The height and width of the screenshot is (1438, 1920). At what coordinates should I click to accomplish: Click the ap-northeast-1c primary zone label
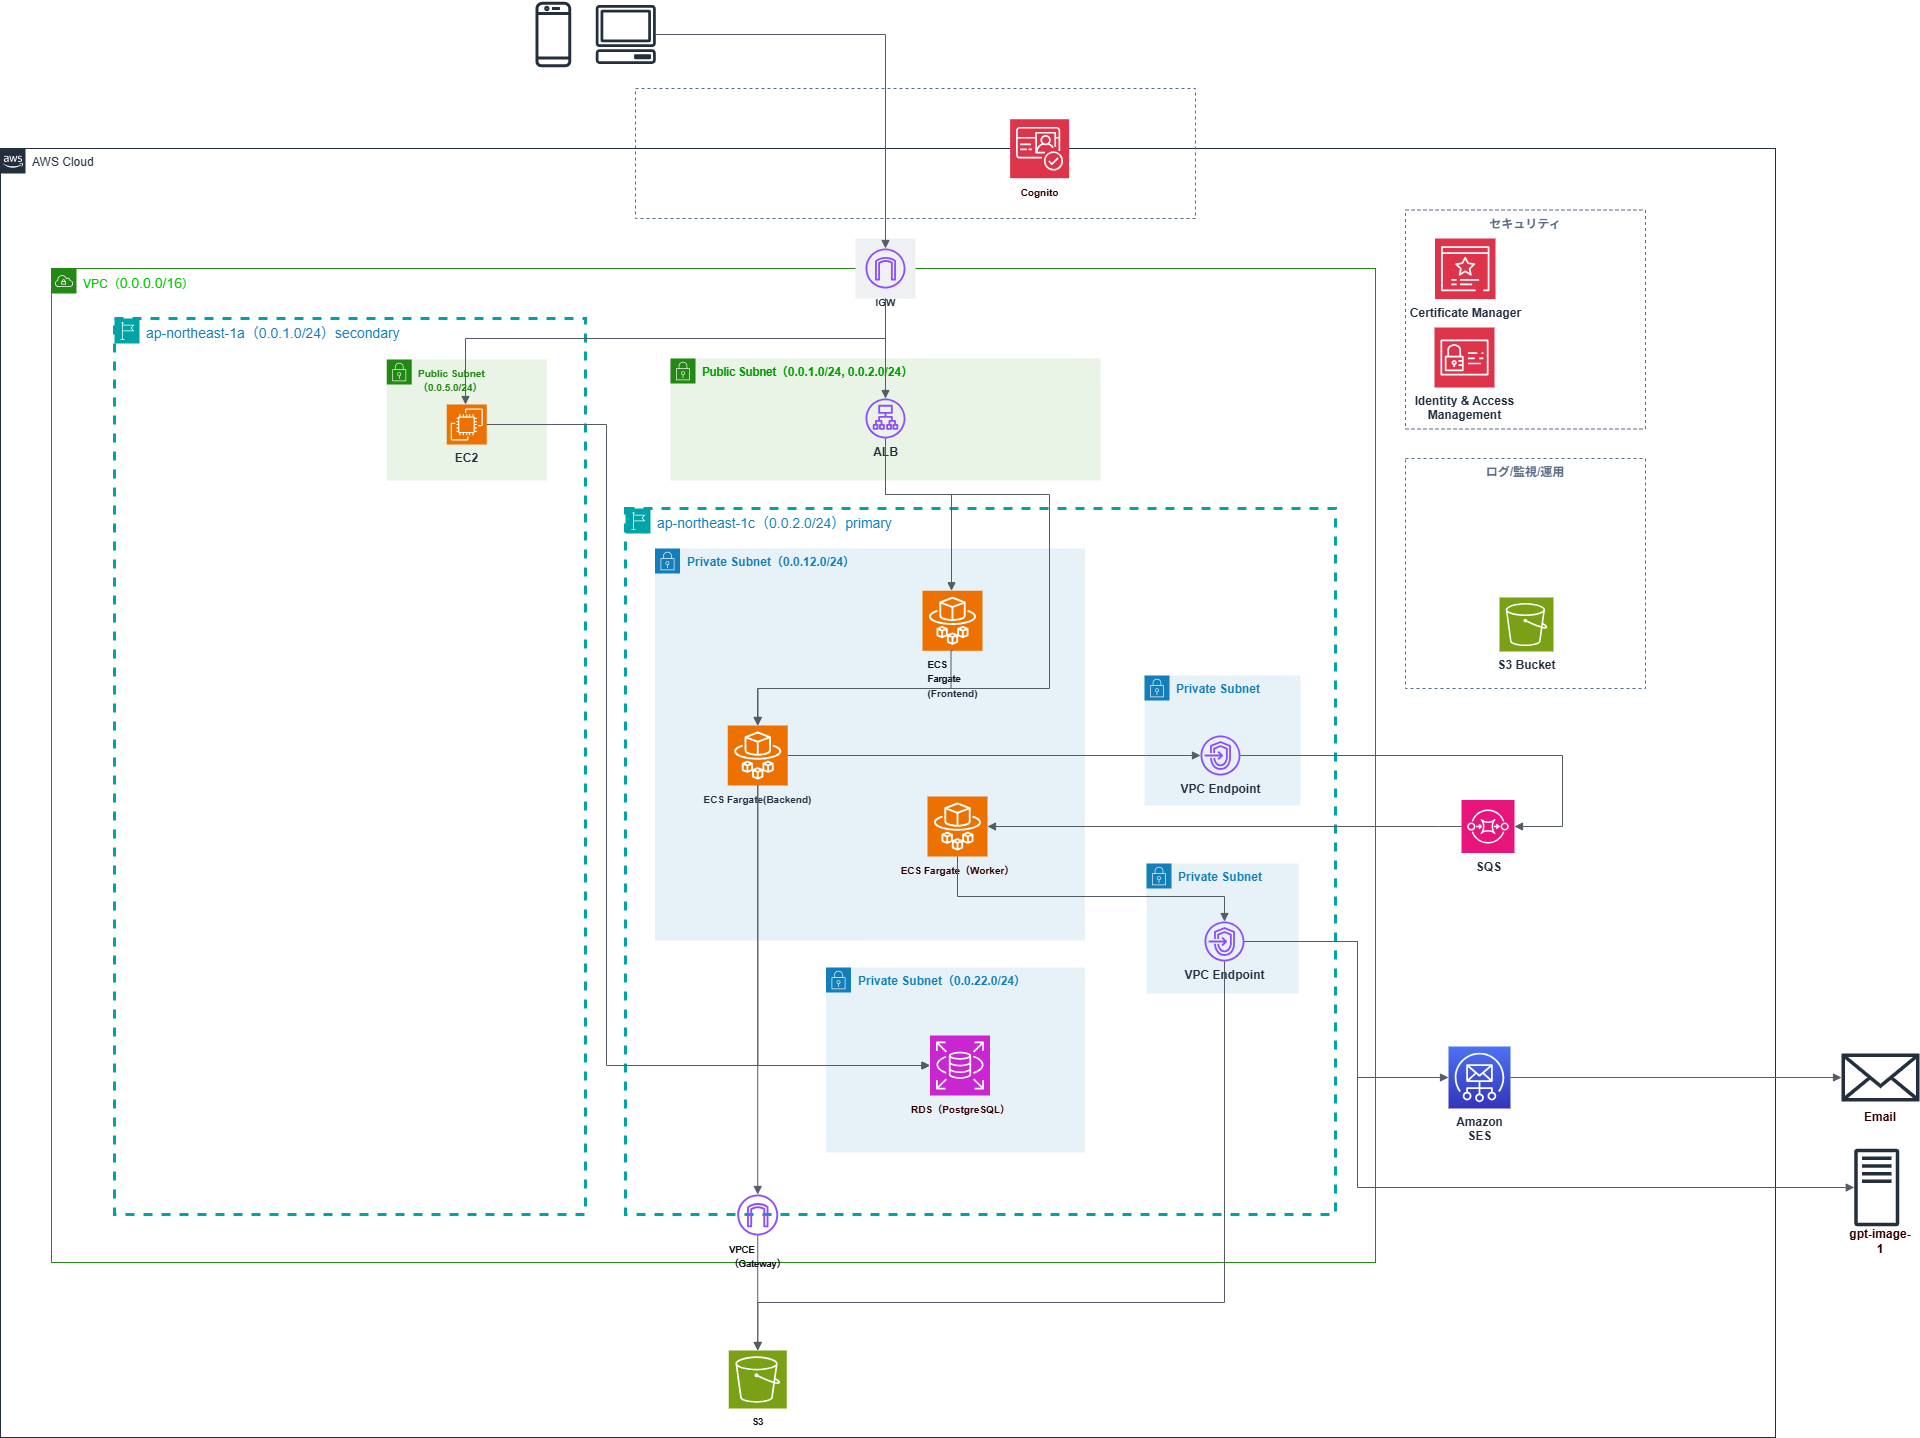point(773,523)
